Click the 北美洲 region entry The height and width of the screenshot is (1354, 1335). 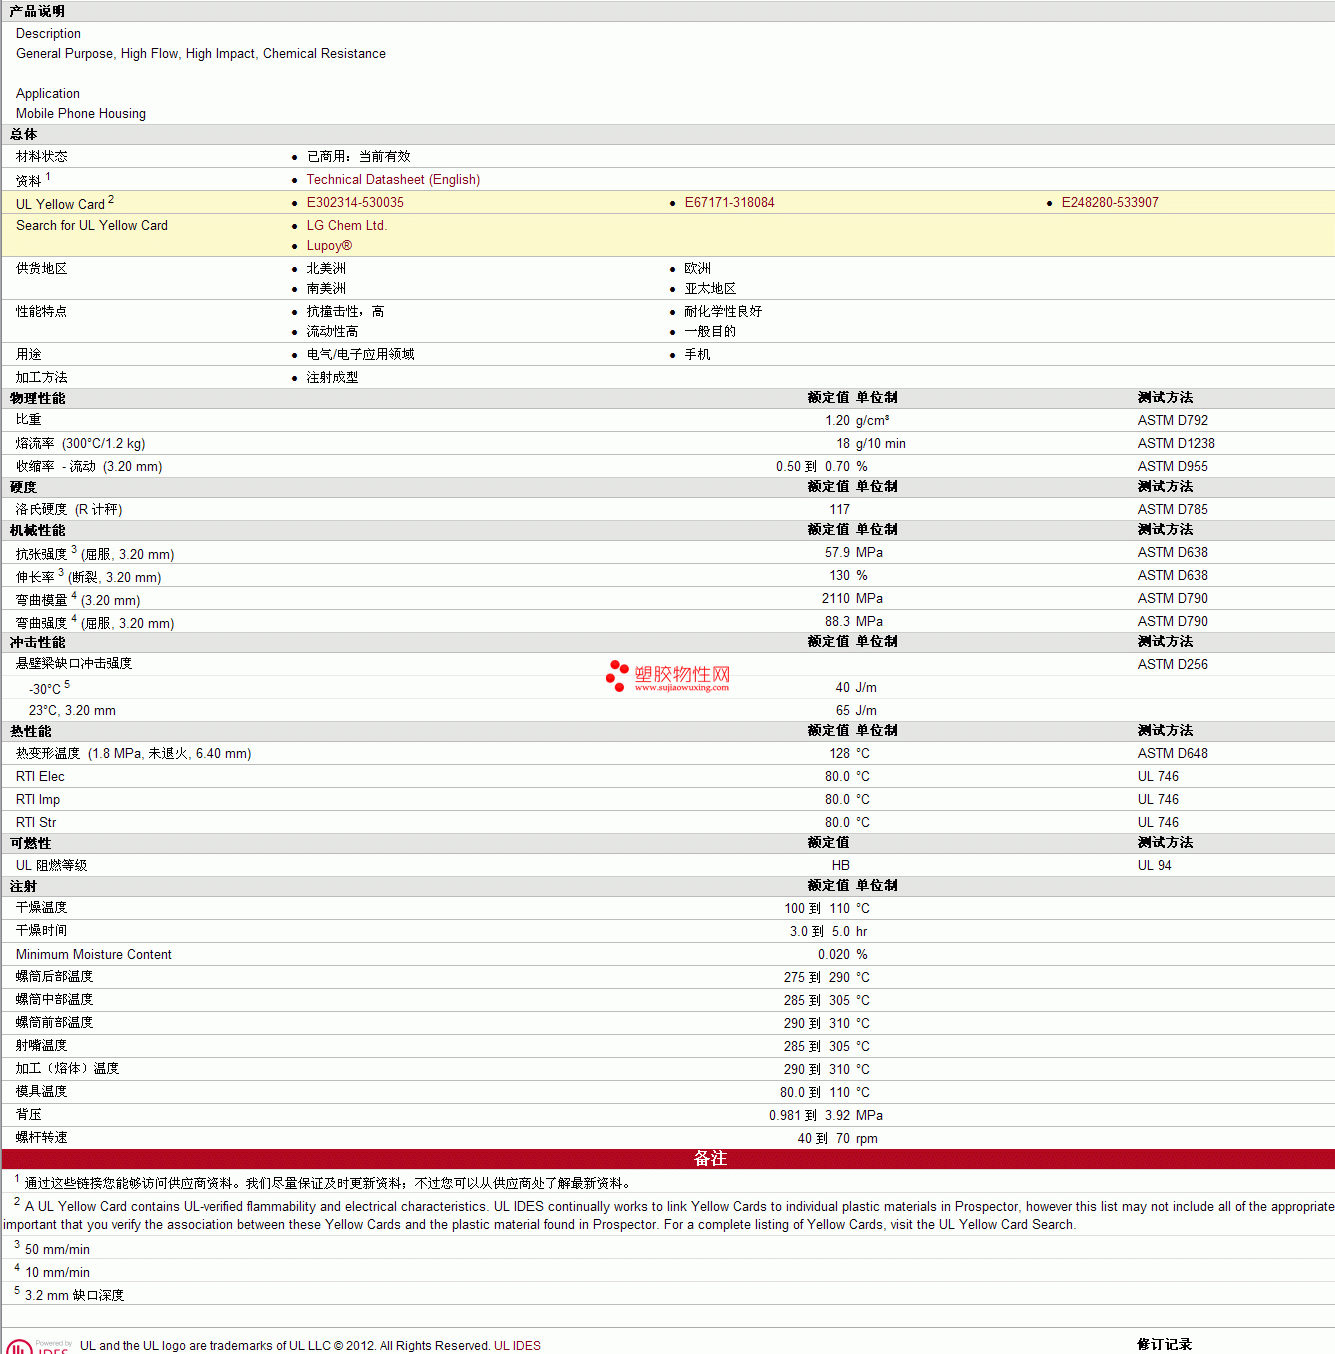326,269
